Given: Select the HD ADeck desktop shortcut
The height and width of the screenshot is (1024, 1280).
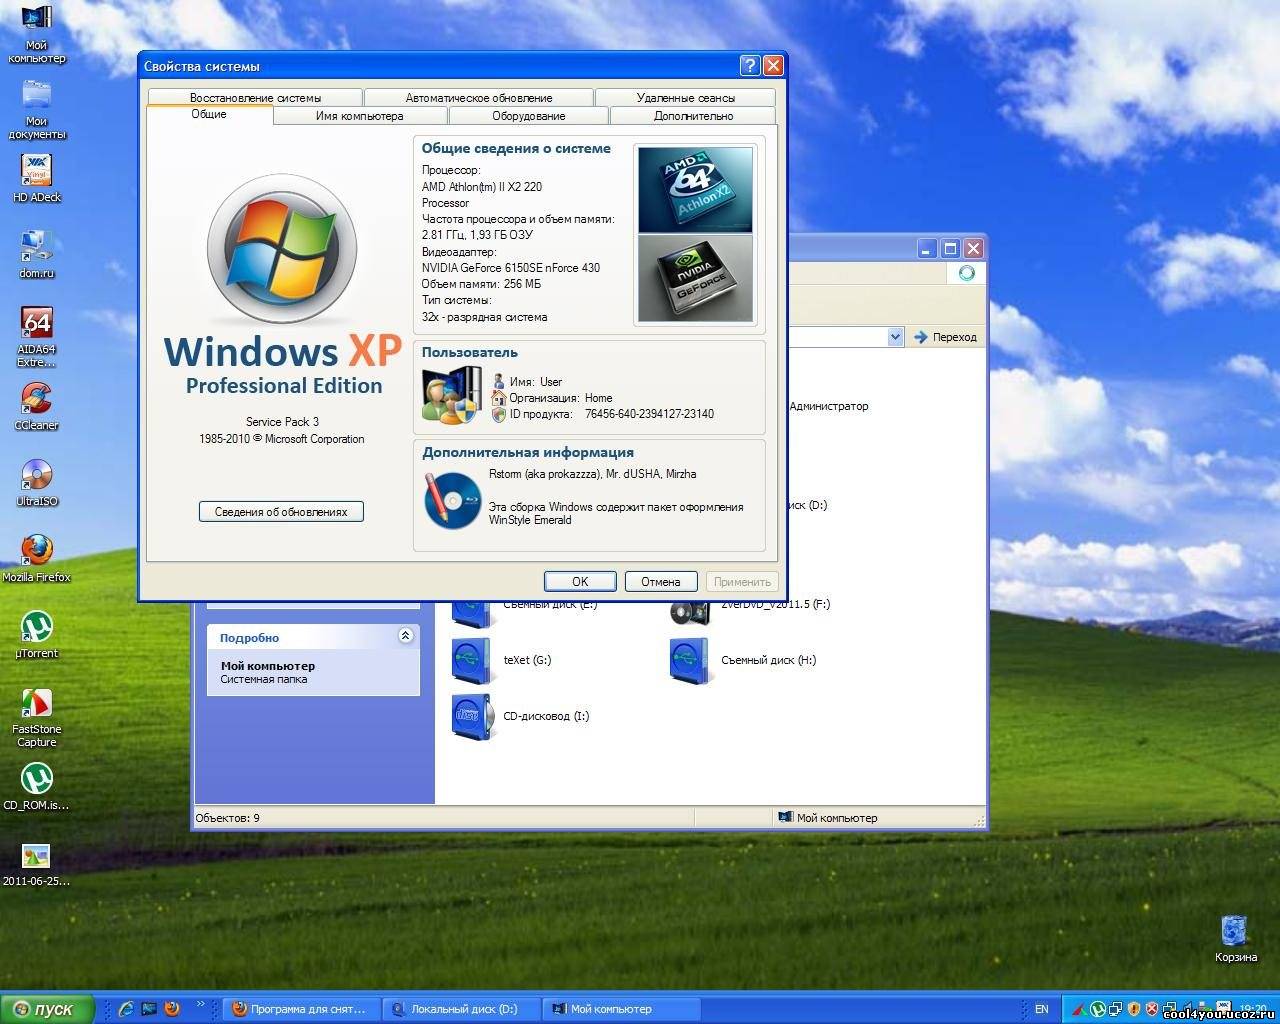Looking at the screenshot, I should pyautogui.click(x=37, y=178).
